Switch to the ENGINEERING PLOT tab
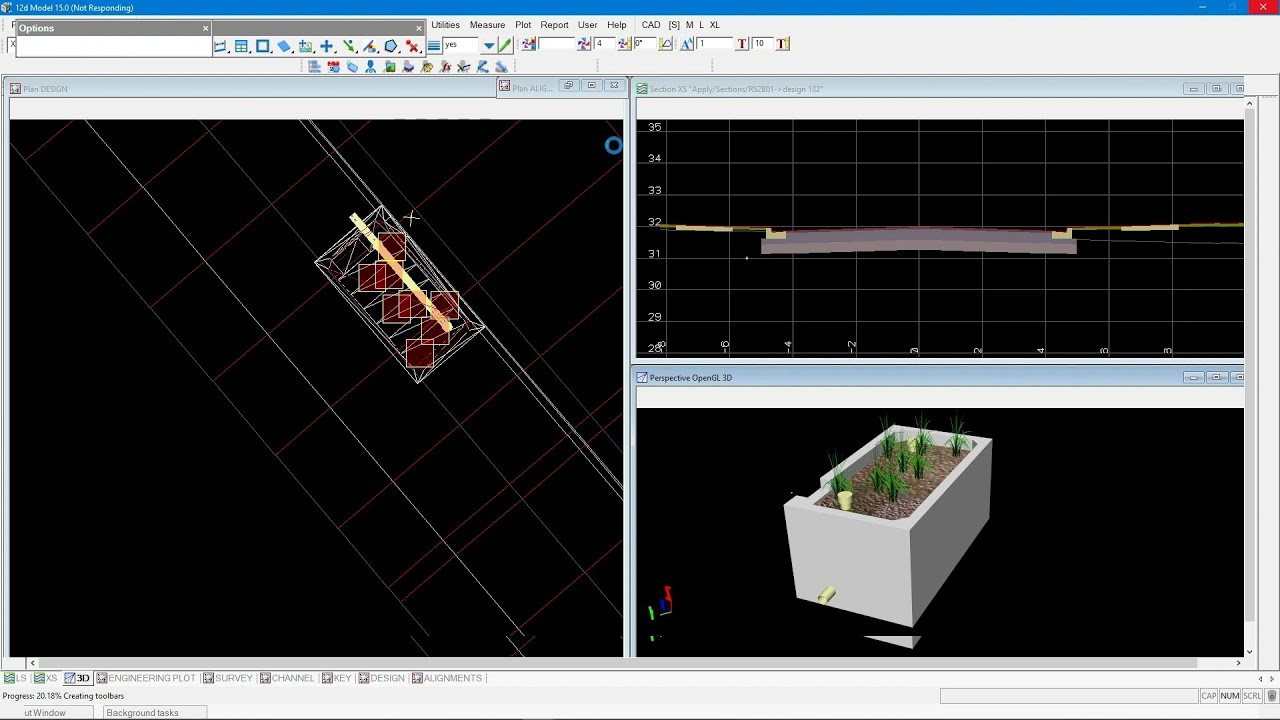Viewport: 1280px width, 720px height. pos(146,678)
